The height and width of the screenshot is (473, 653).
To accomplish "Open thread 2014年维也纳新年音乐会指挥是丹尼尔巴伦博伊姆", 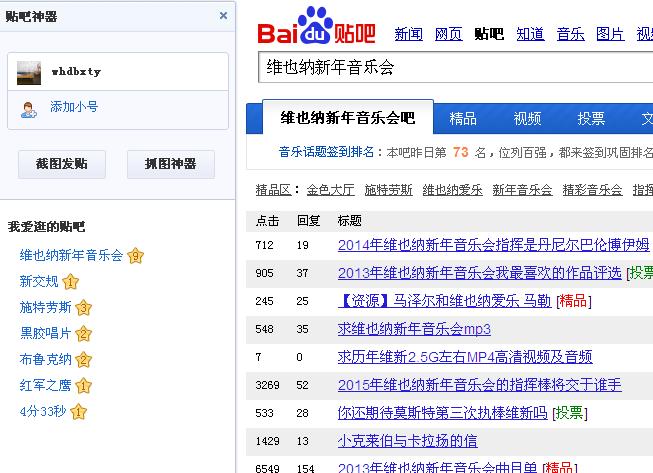I will point(493,245).
